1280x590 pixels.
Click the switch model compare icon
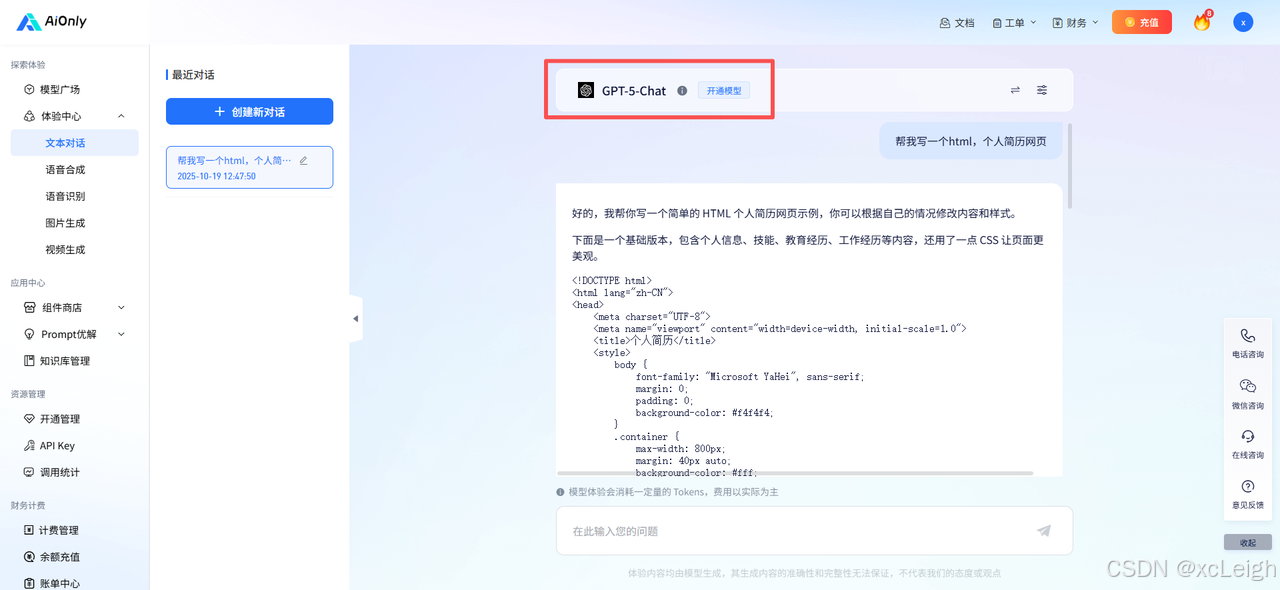tap(1014, 90)
